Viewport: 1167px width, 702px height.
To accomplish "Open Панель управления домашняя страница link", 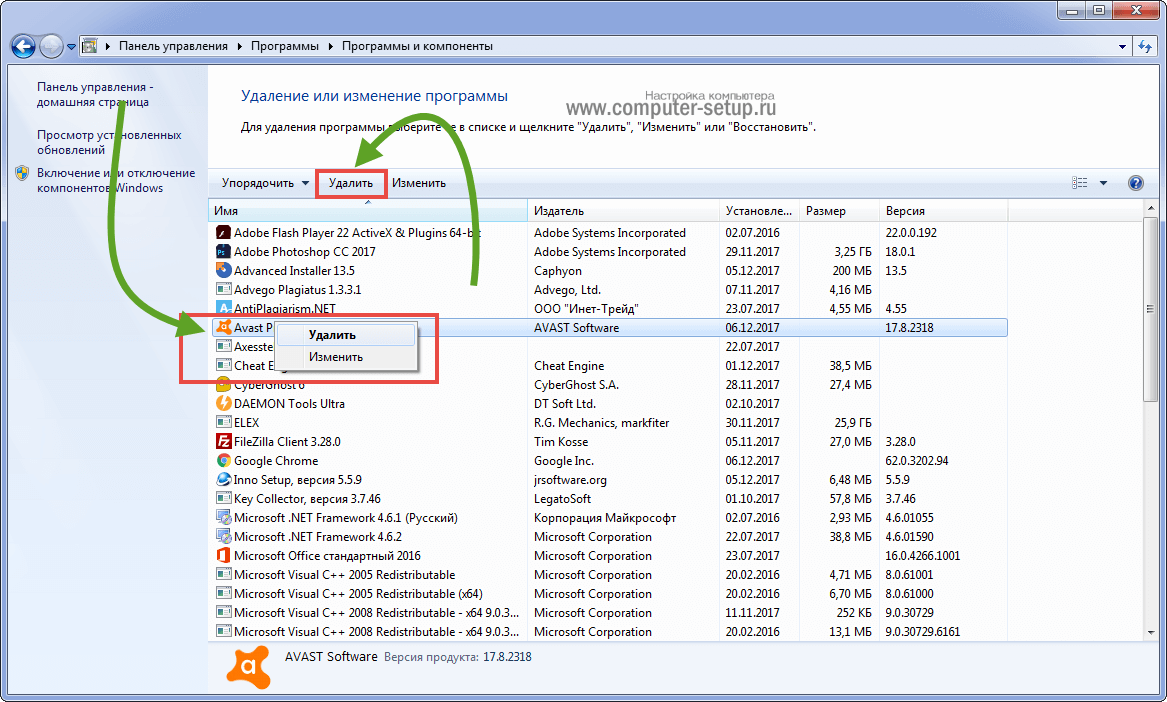I will (x=95, y=94).
